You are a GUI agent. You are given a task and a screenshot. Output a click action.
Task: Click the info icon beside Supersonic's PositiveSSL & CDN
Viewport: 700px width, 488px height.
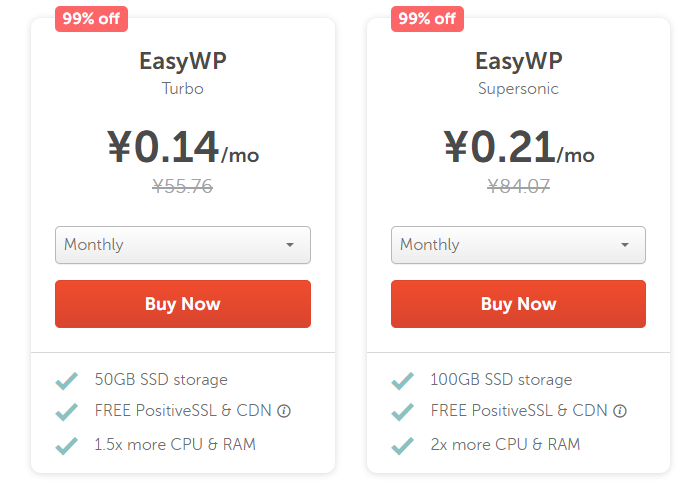[620, 411]
